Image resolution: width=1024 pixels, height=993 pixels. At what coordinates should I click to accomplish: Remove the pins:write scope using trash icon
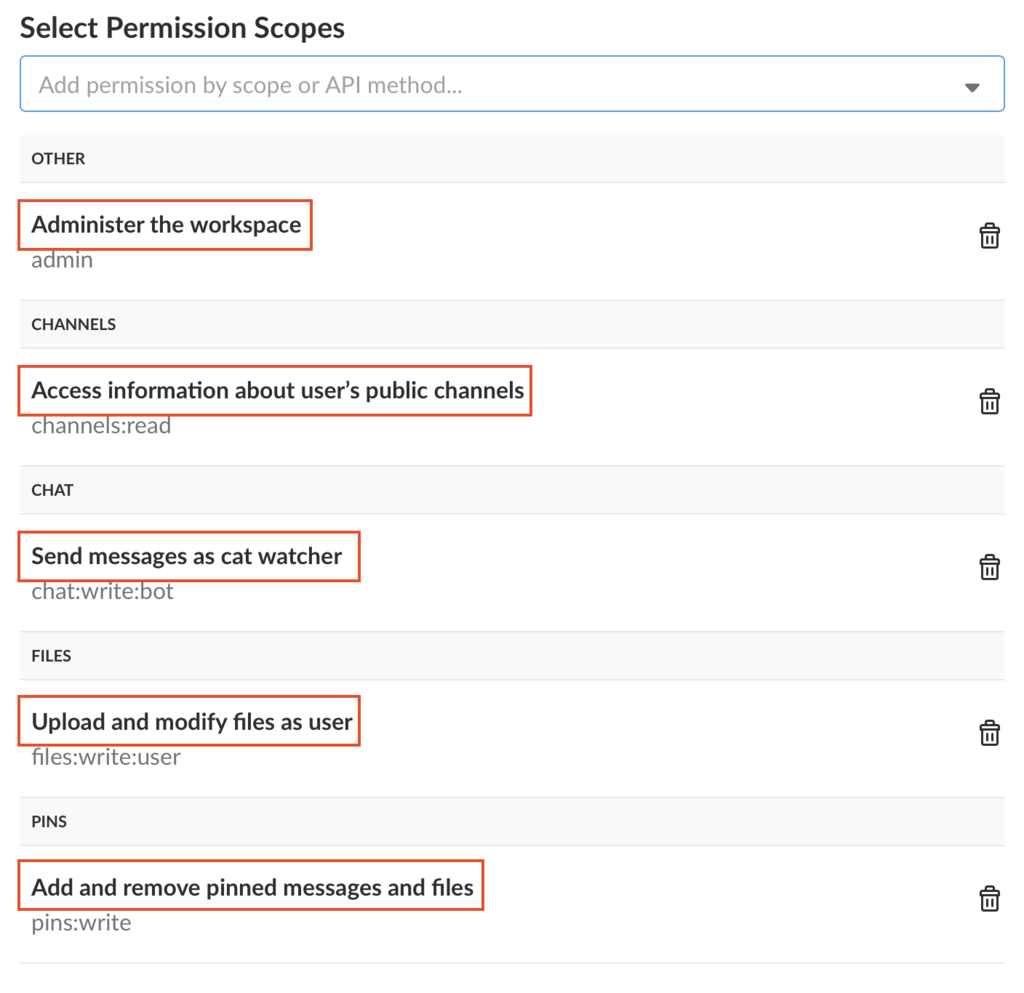coord(989,898)
